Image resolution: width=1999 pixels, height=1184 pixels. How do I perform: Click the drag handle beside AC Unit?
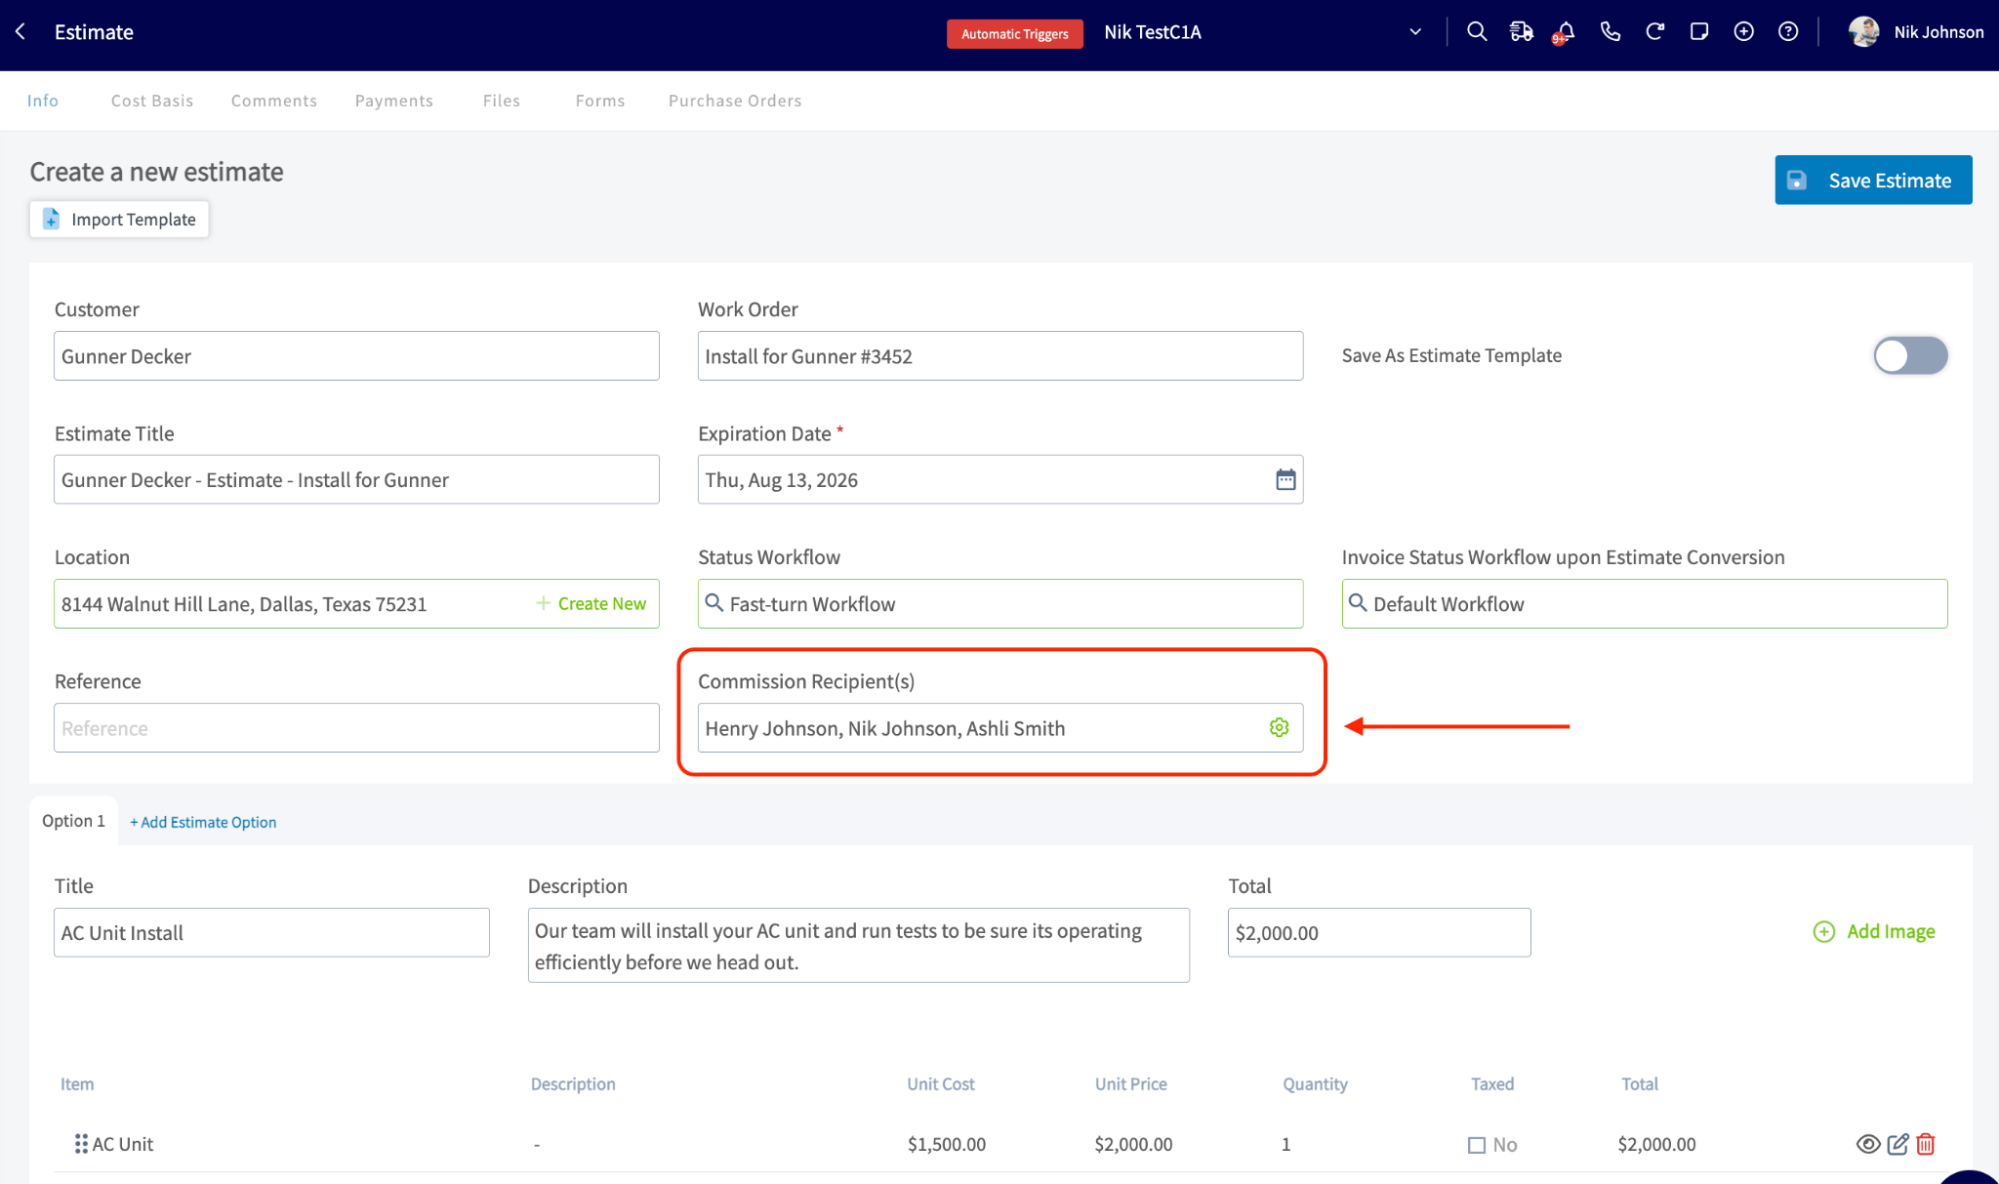pyautogui.click(x=81, y=1144)
